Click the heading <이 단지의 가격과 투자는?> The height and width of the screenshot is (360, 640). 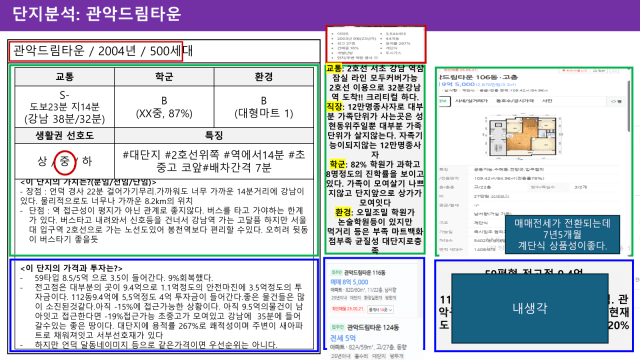click(x=71, y=268)
